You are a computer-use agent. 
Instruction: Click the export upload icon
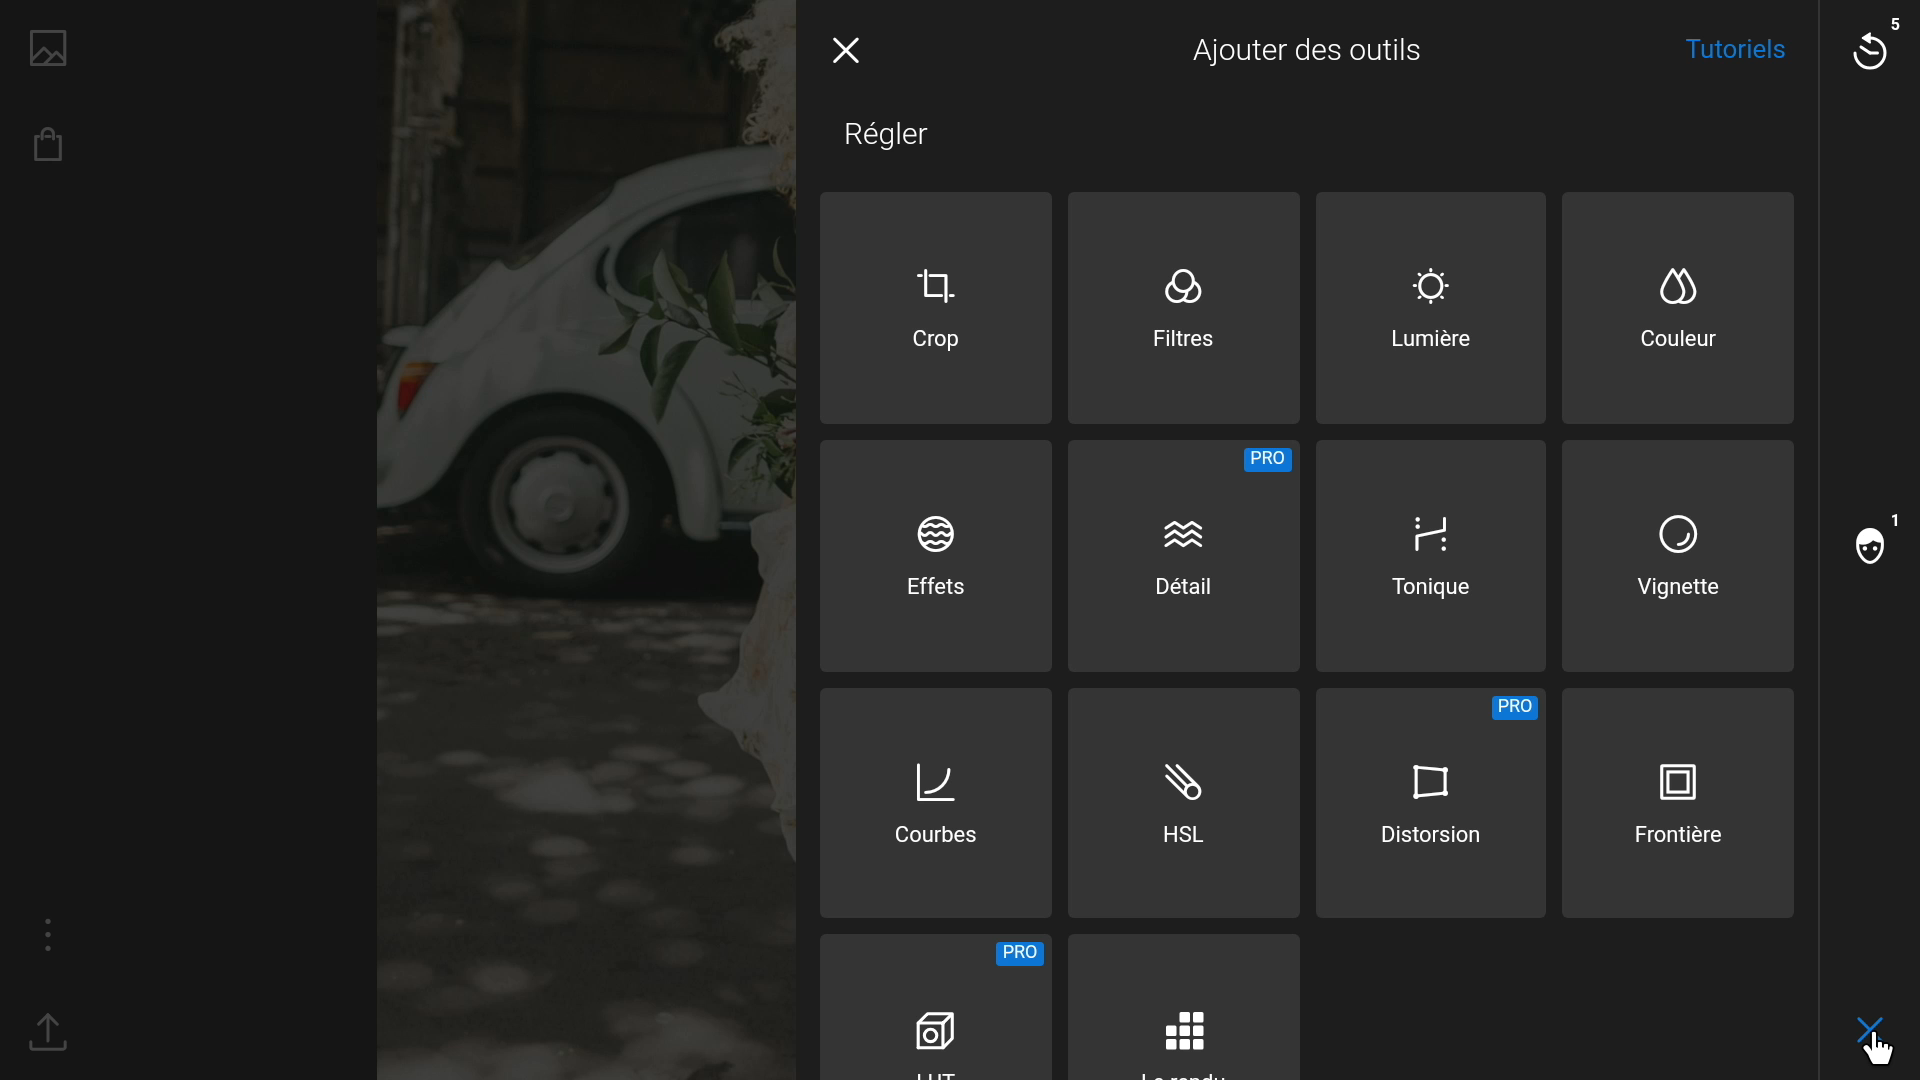point(48,1032)
